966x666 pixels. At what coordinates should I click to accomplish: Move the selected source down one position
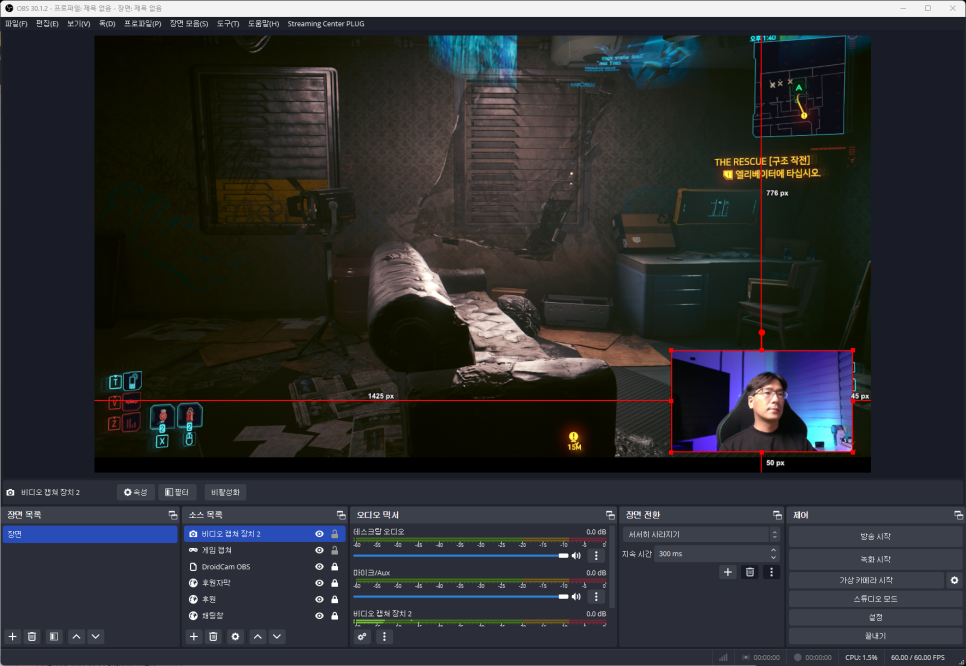(x=277, y=636)
